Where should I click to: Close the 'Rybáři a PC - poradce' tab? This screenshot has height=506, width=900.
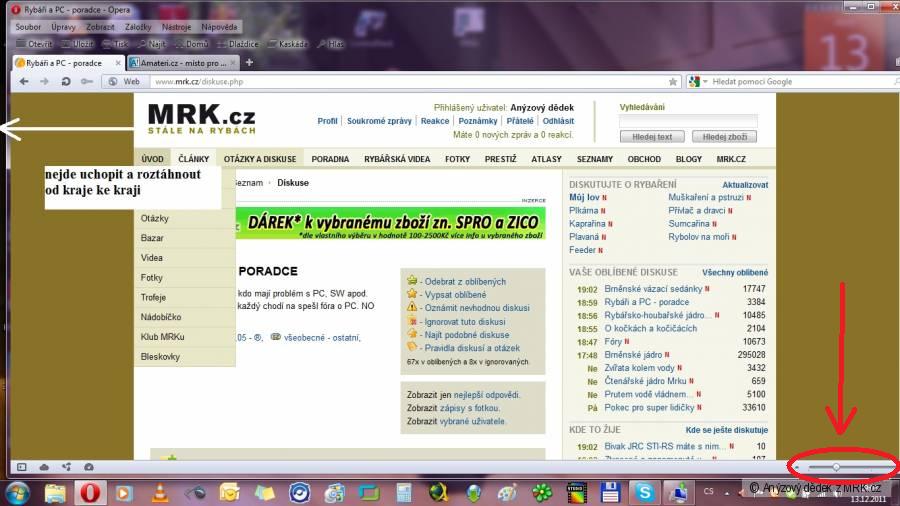click(118, 63)
